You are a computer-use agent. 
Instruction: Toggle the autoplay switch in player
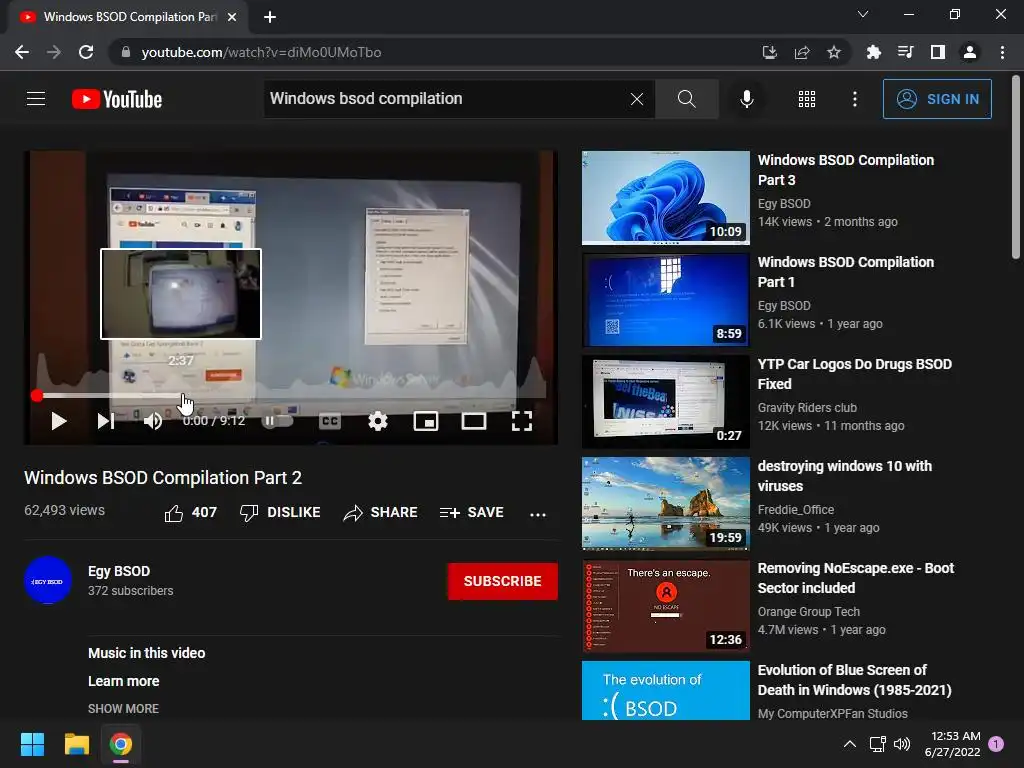pos(277,421)
